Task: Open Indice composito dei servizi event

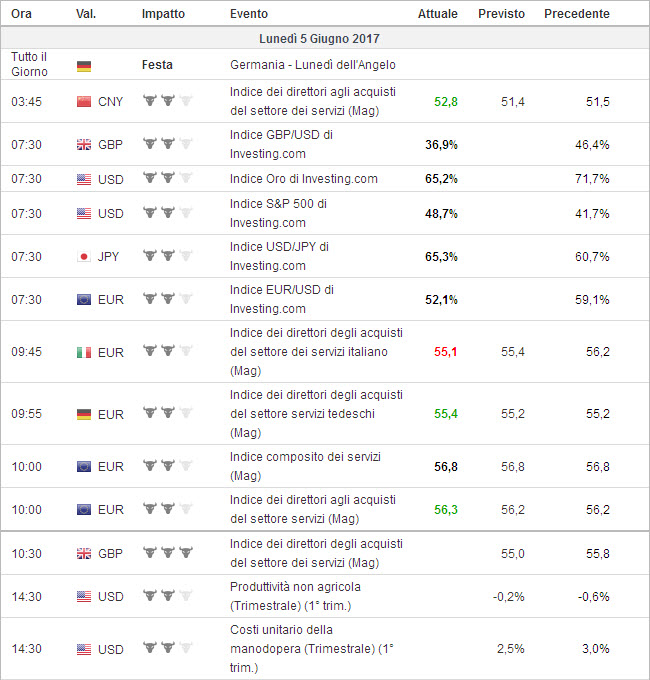Action: point(304,466)
